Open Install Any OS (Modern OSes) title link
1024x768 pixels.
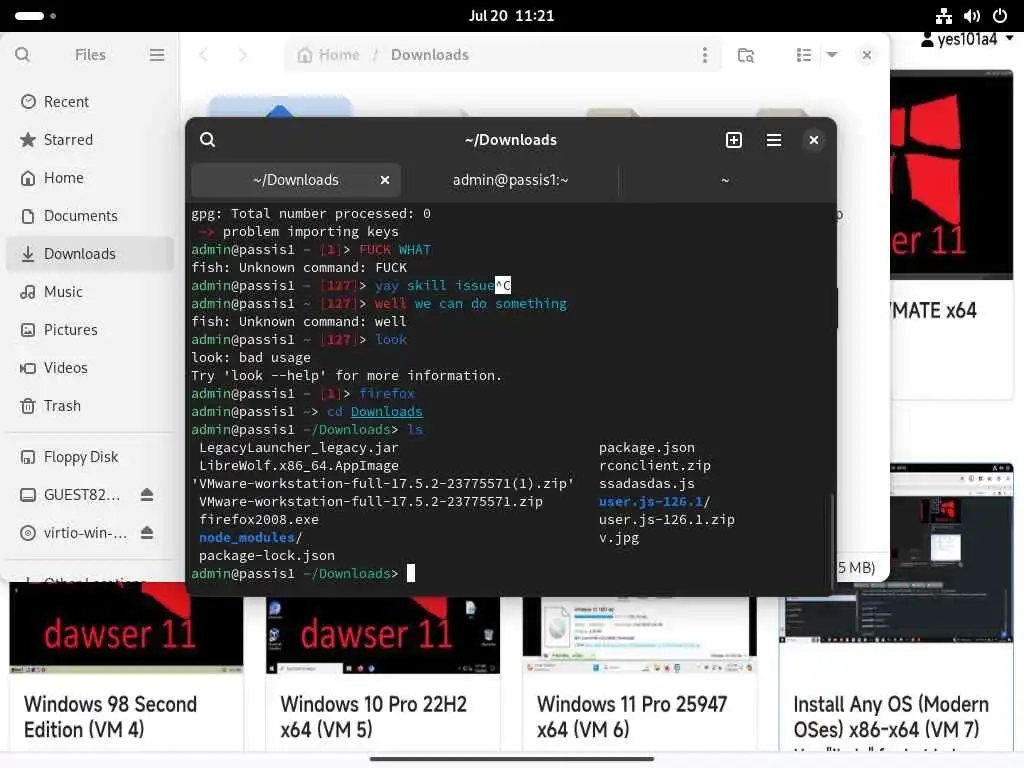[891, 716]
